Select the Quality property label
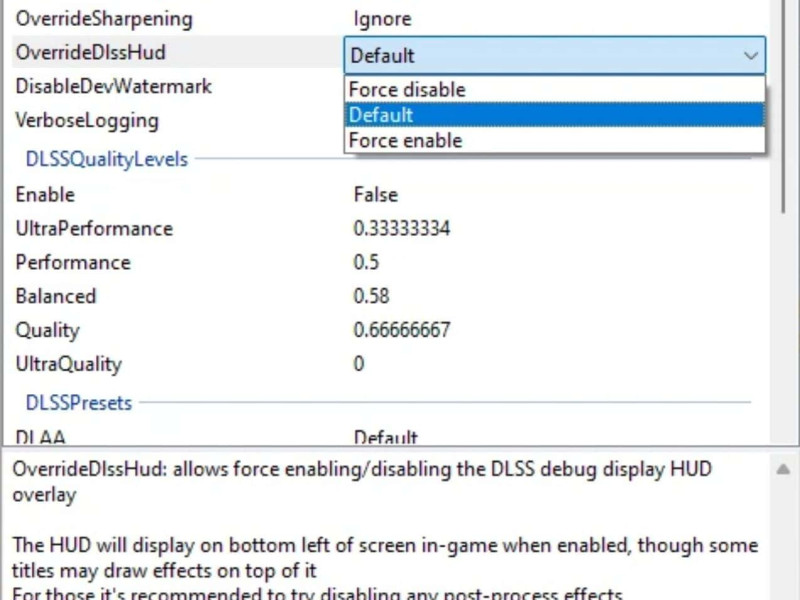This screenshot has height=600, width=800. (47, 331)
